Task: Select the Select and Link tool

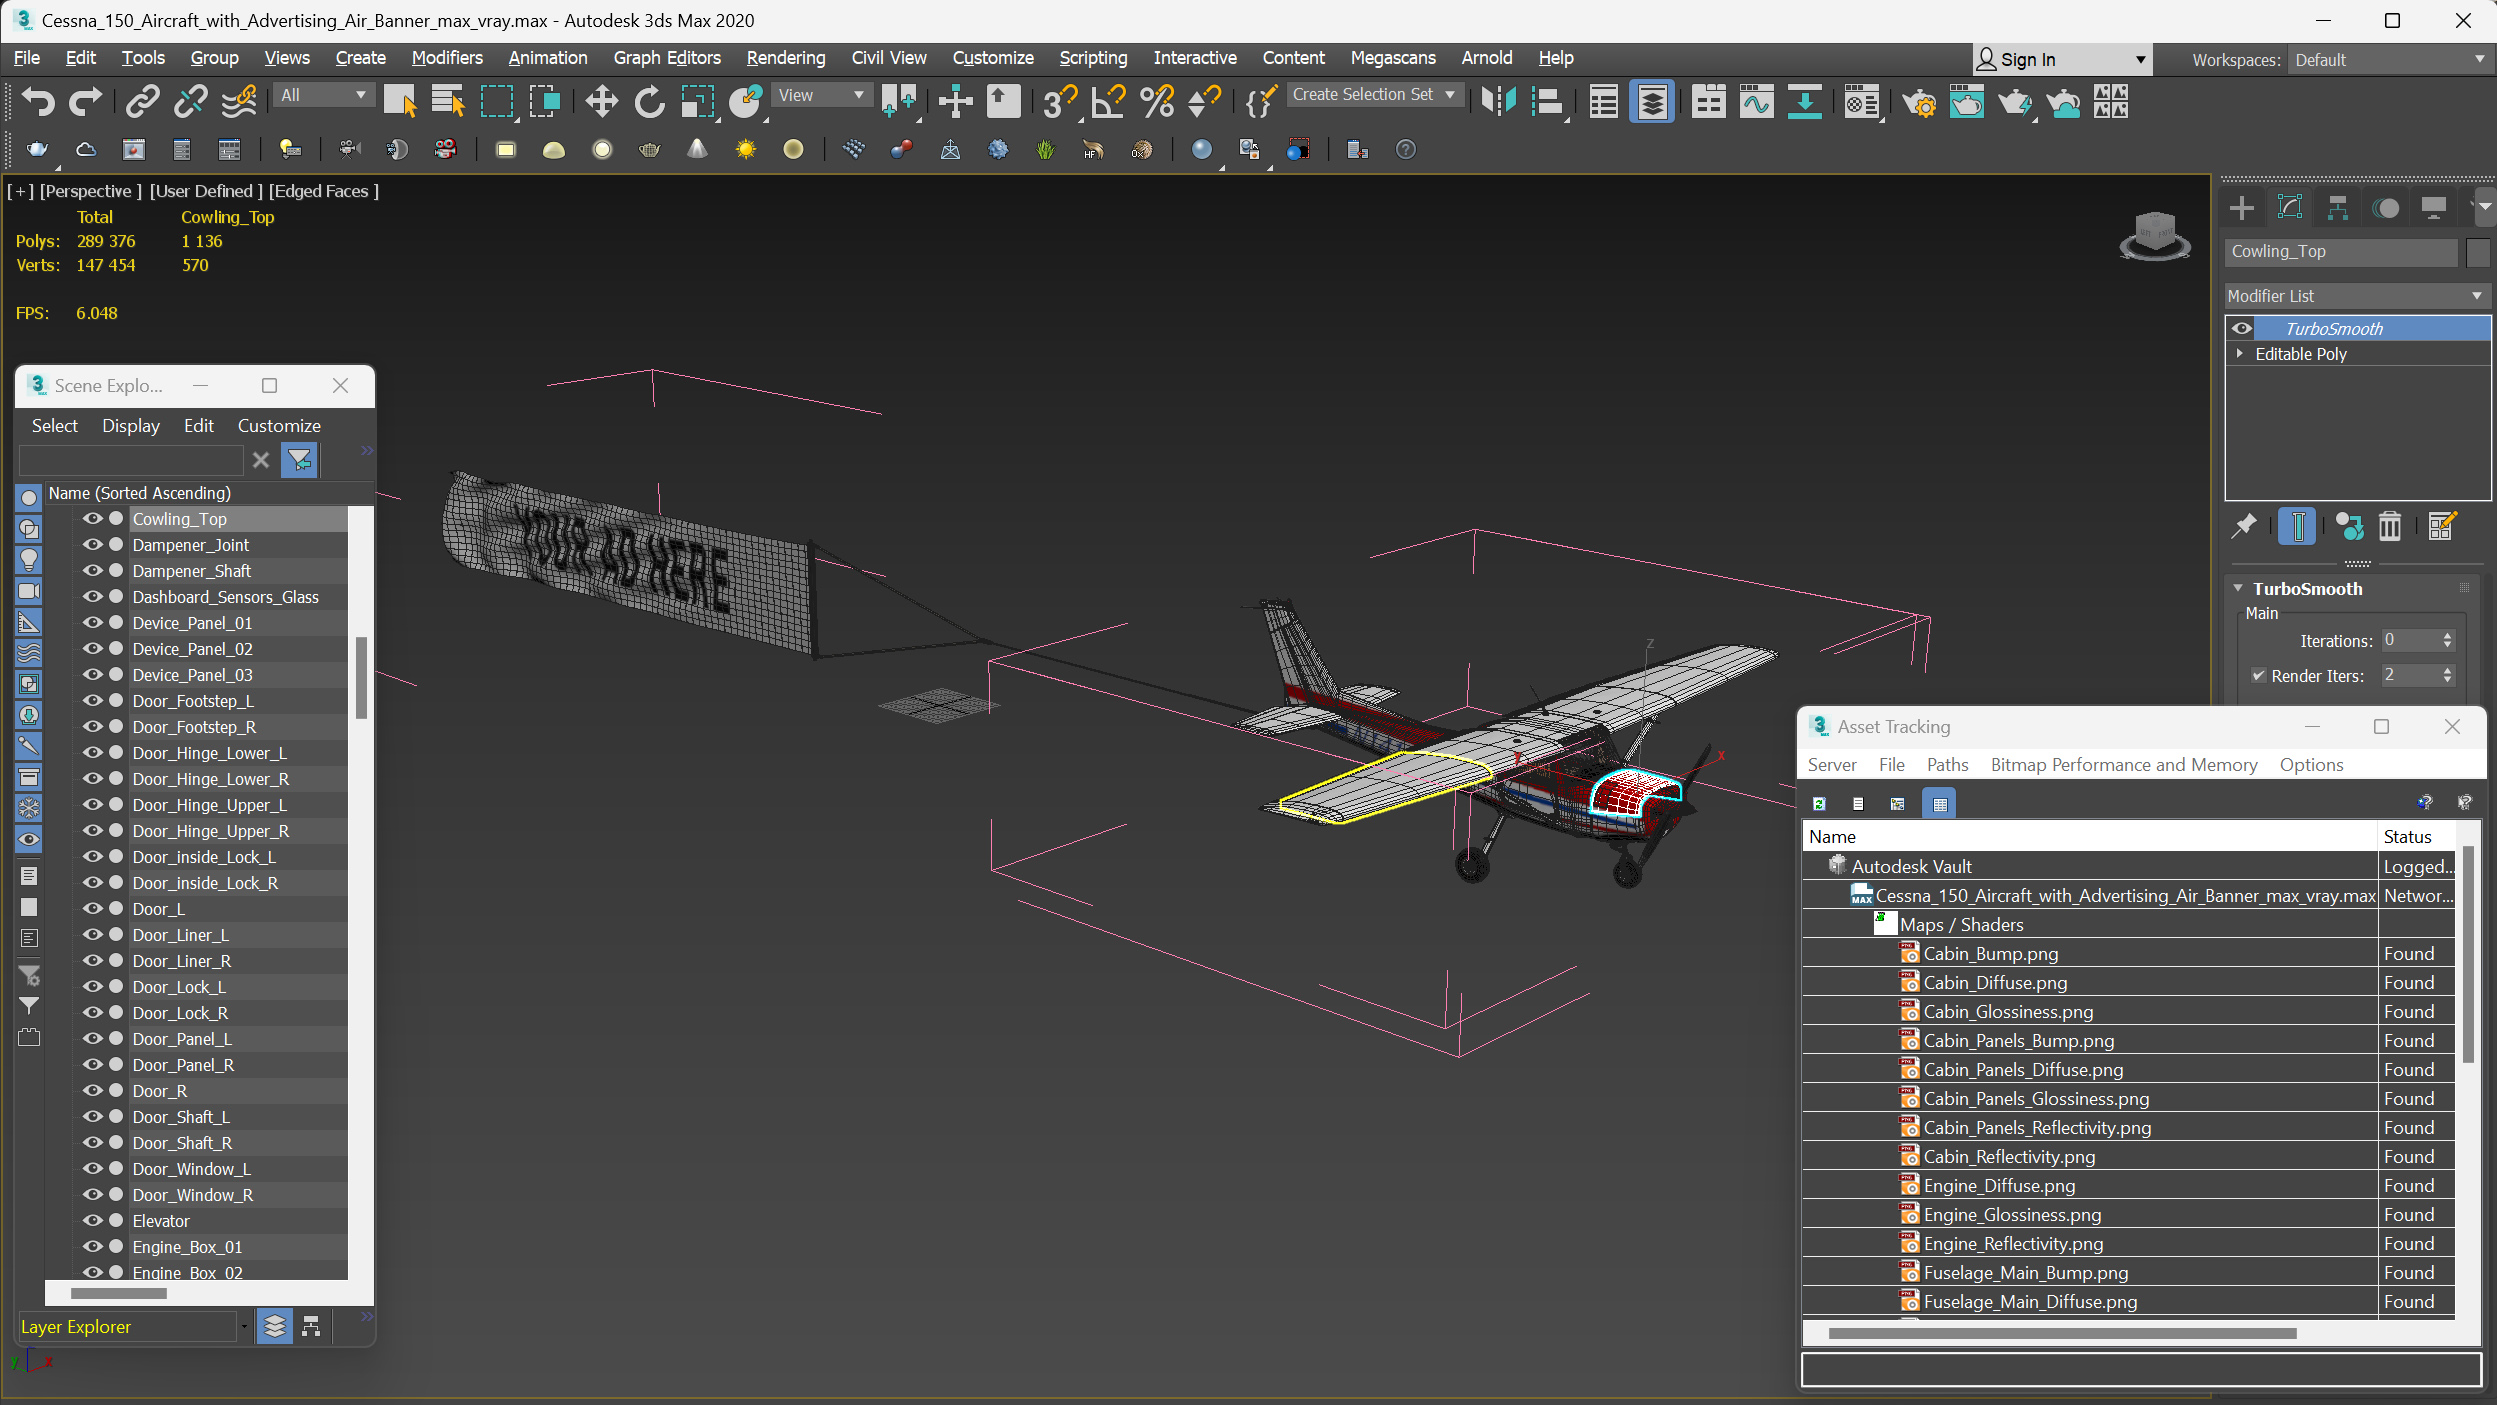Action: point(142,101)
